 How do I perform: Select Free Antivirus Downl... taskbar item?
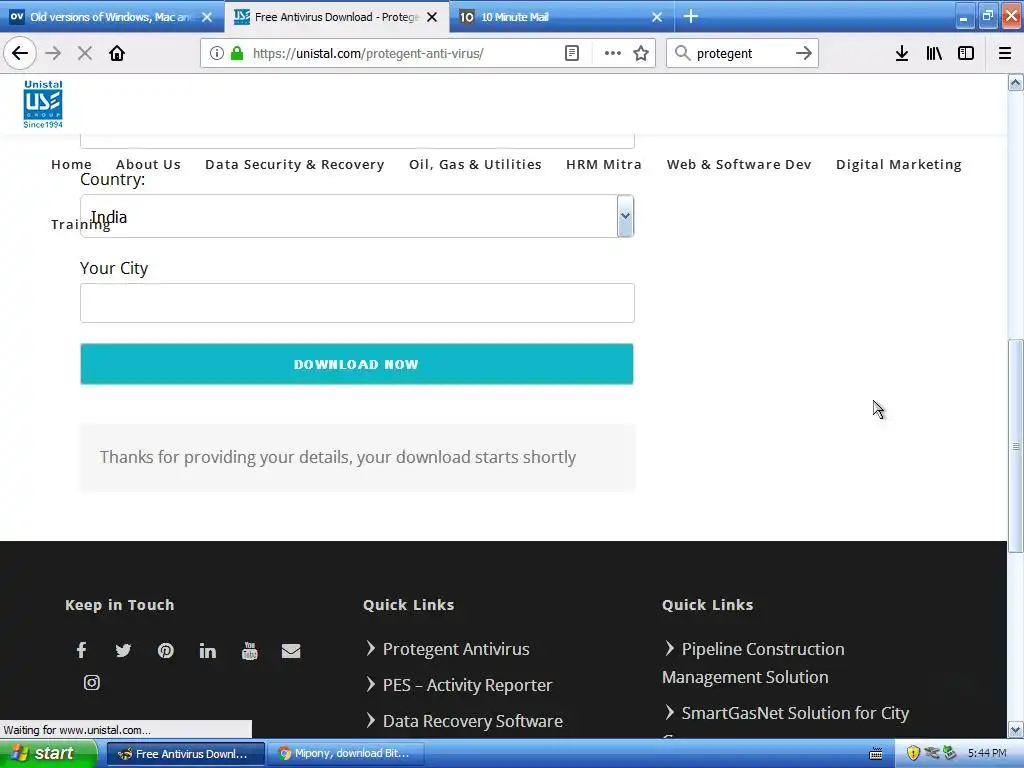point(186,754)
